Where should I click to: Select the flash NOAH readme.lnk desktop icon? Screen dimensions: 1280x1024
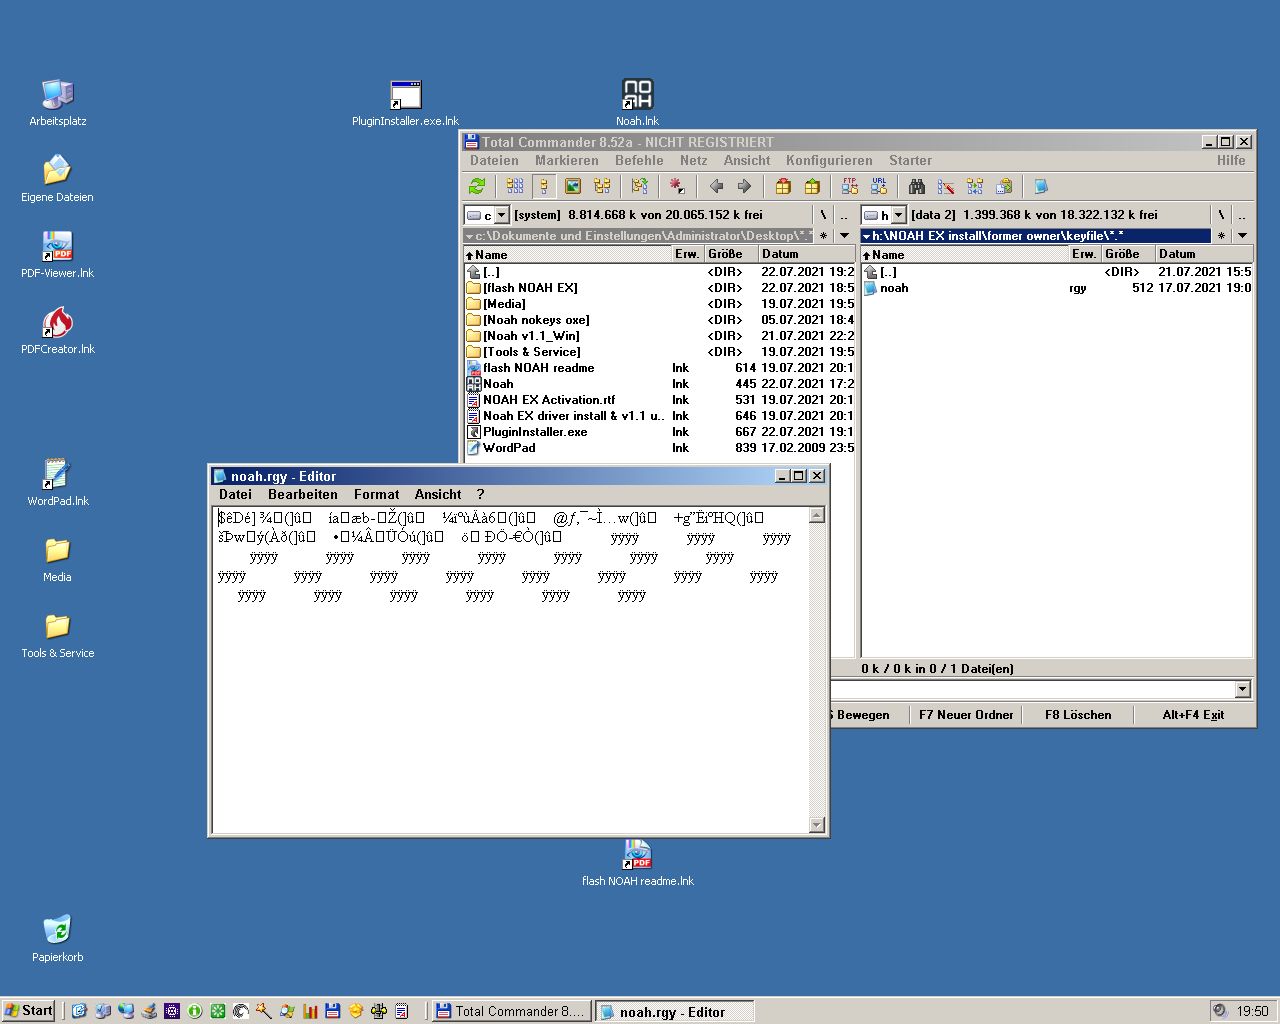(637, 863)
